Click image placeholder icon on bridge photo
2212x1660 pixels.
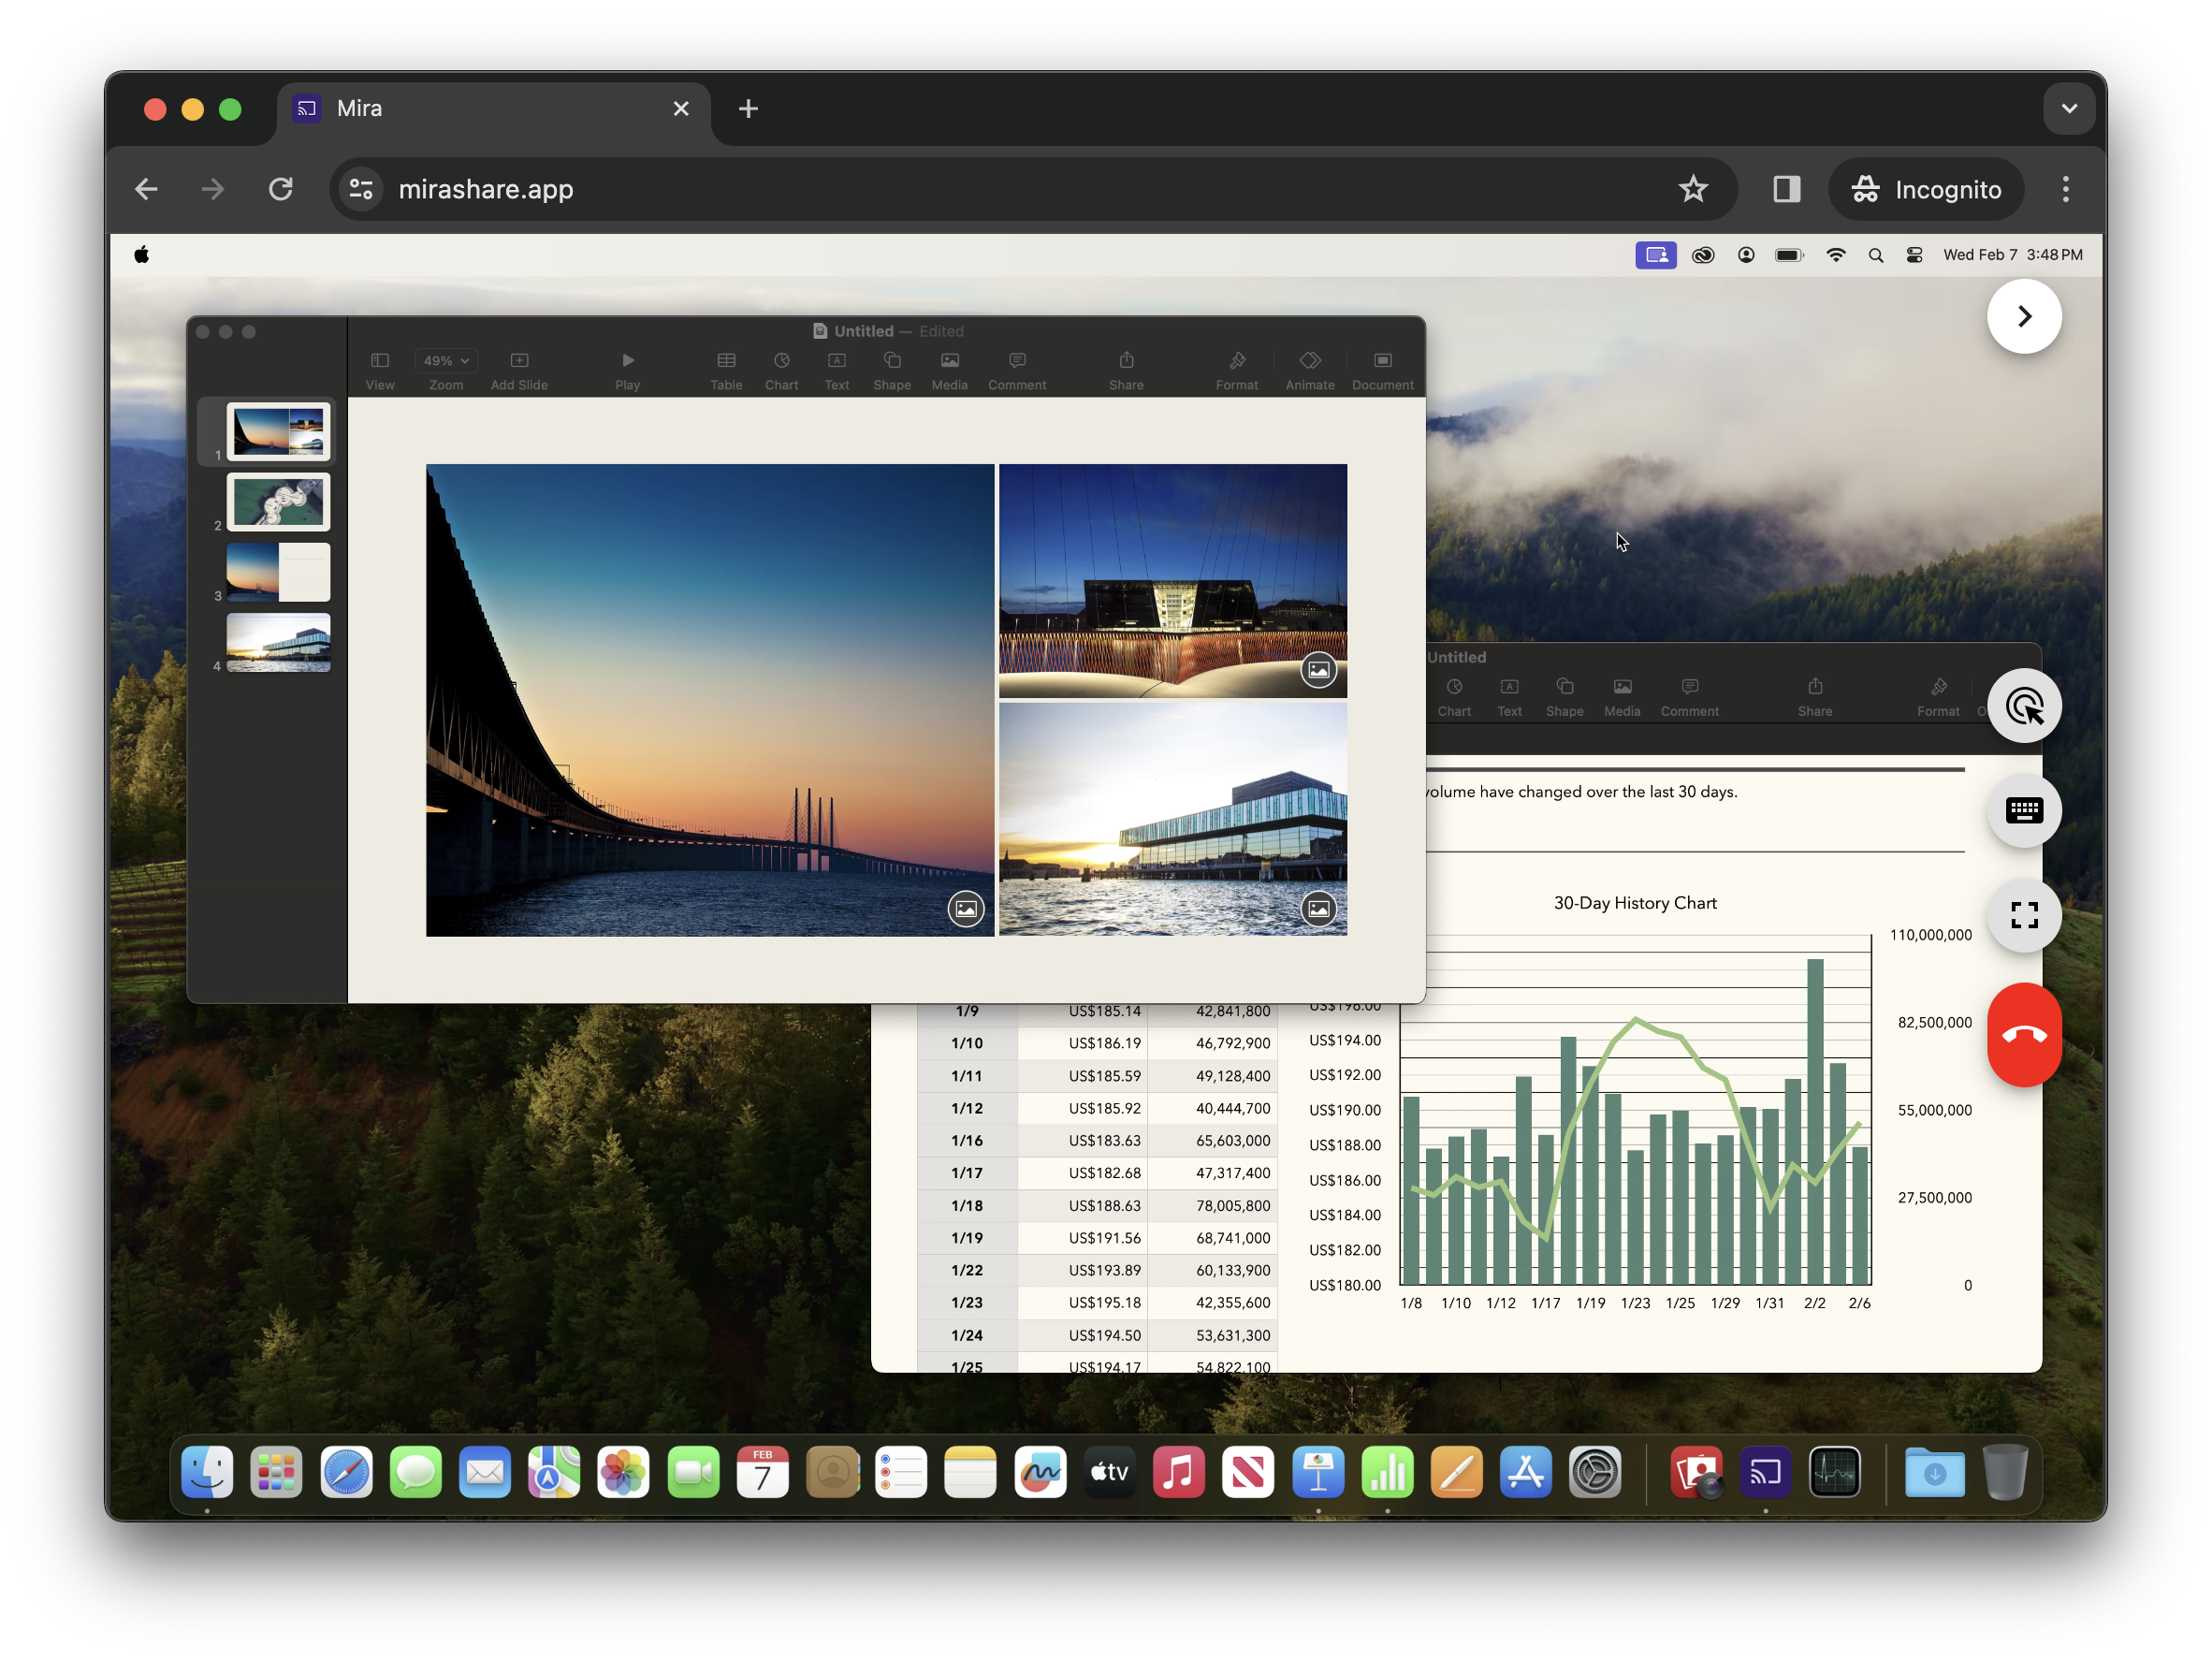(966, 909)
